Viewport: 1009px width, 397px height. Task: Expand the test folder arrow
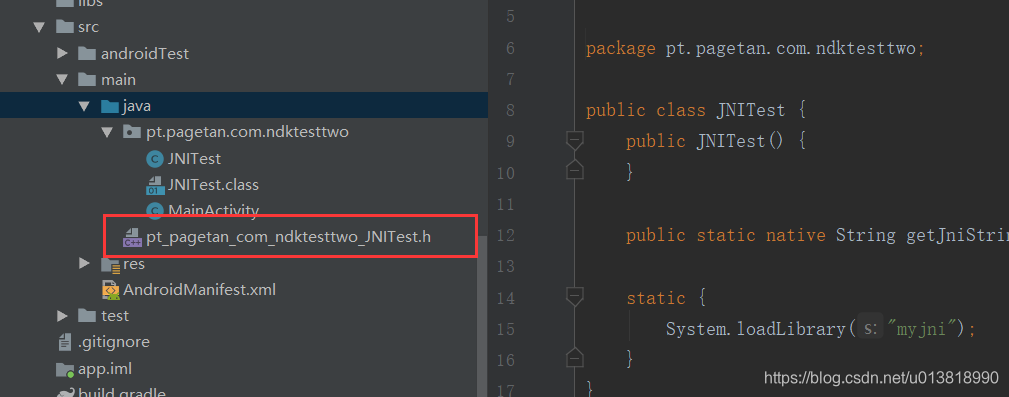pos(62,315)
